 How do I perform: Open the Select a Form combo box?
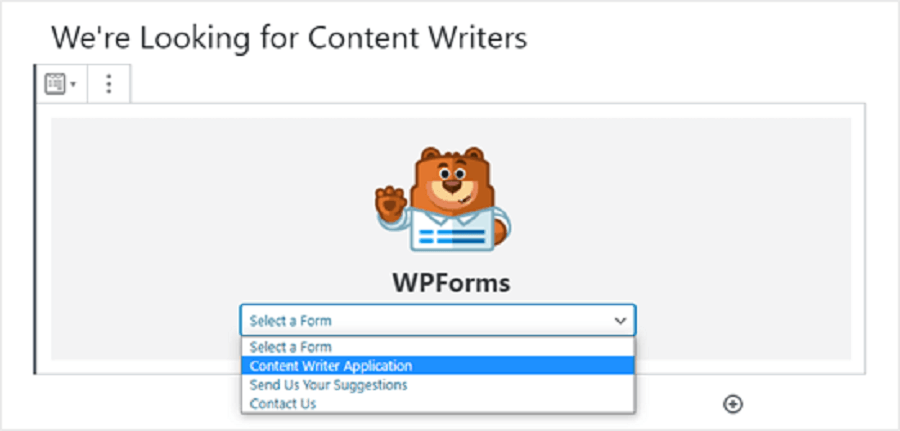pos(437,320)
